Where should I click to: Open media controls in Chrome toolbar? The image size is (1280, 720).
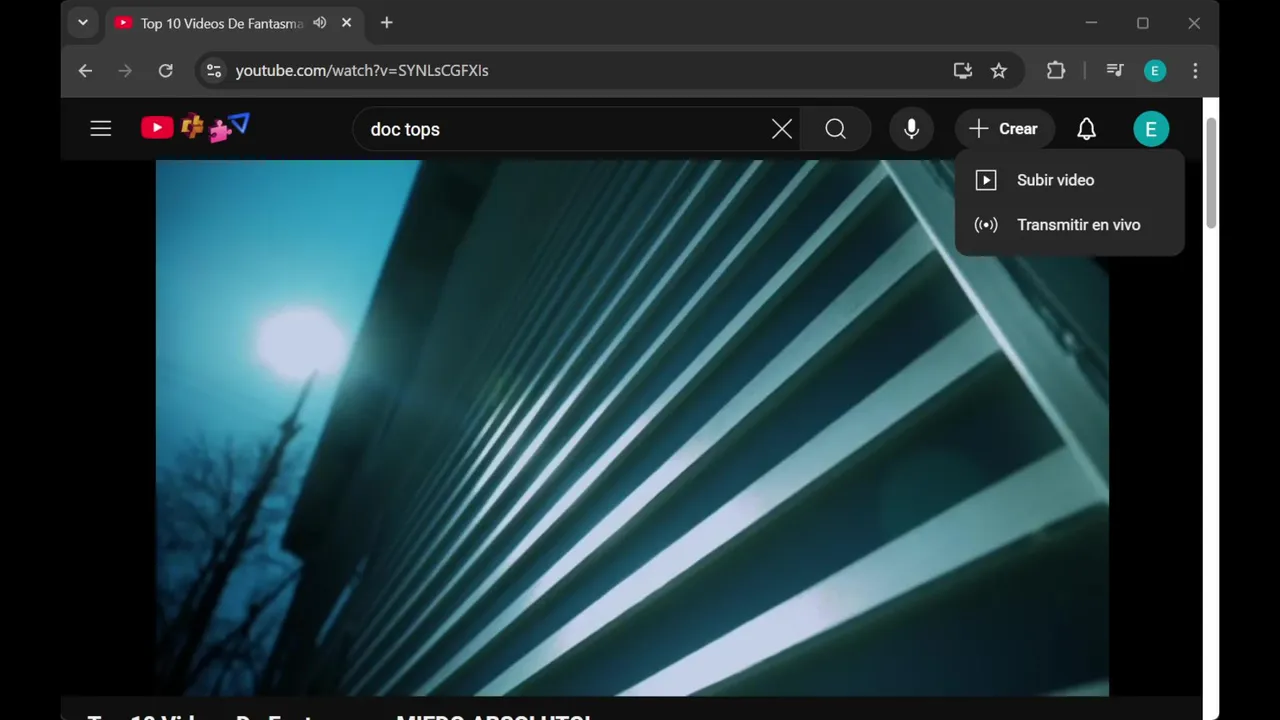1115,71
